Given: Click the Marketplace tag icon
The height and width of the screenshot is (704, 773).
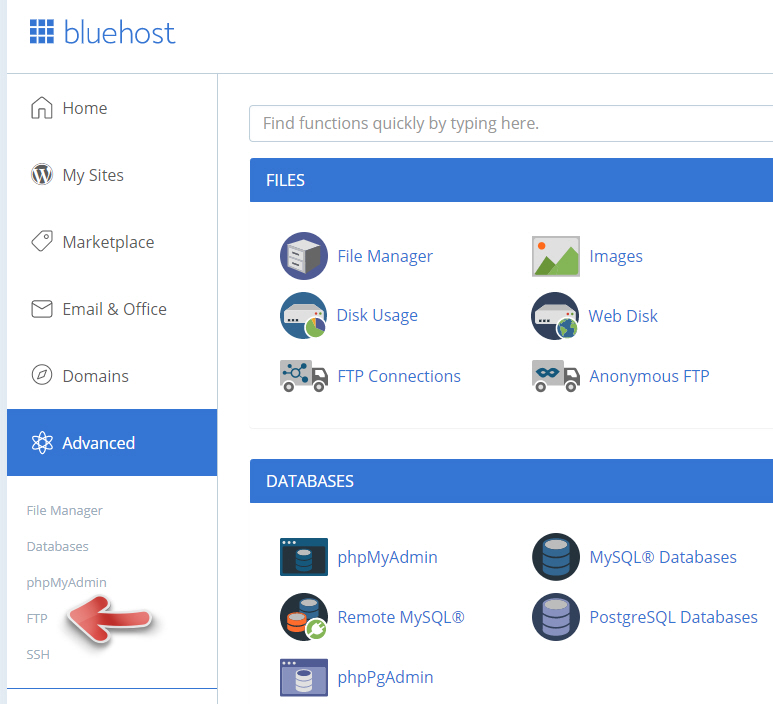Looking at the screenshot, I should click(42, 241).
